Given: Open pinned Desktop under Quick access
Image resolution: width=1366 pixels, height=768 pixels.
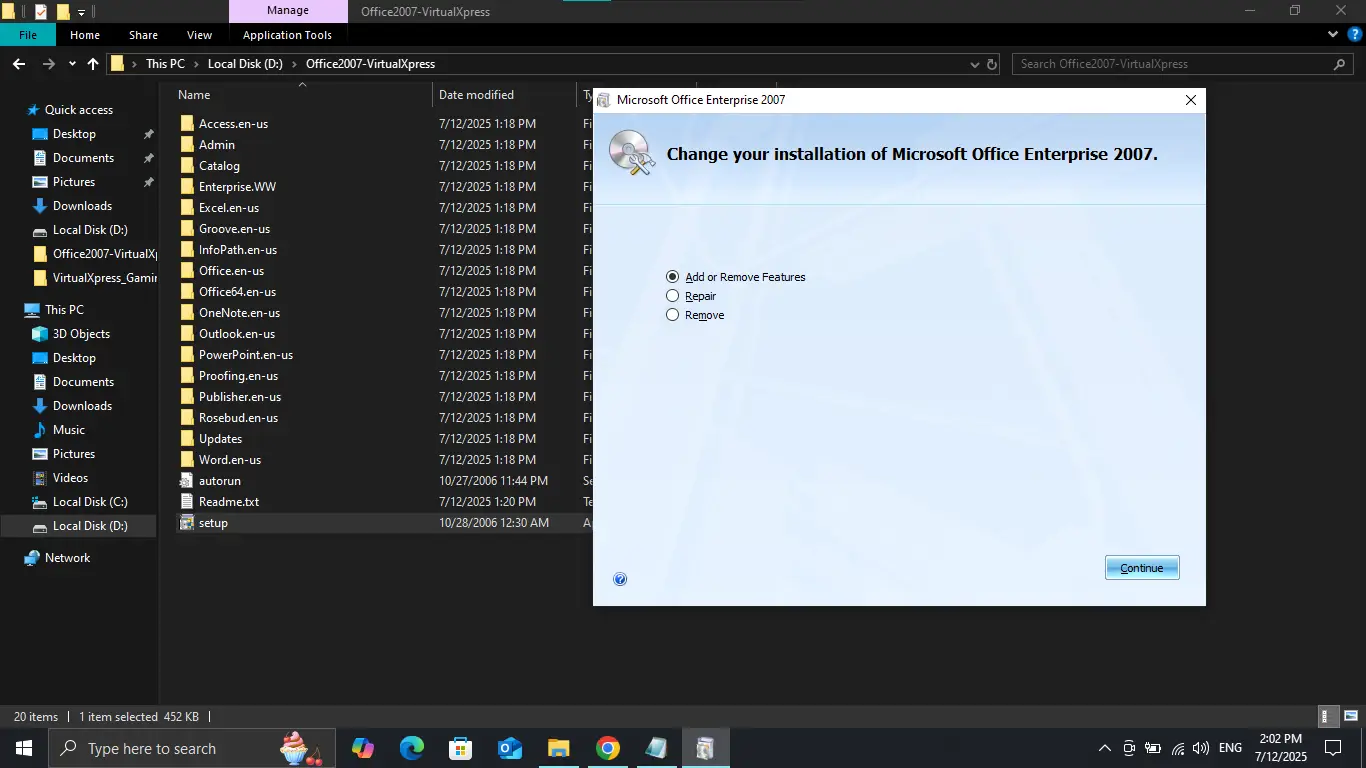Looking at the screenshot, I should pos(74,134).
